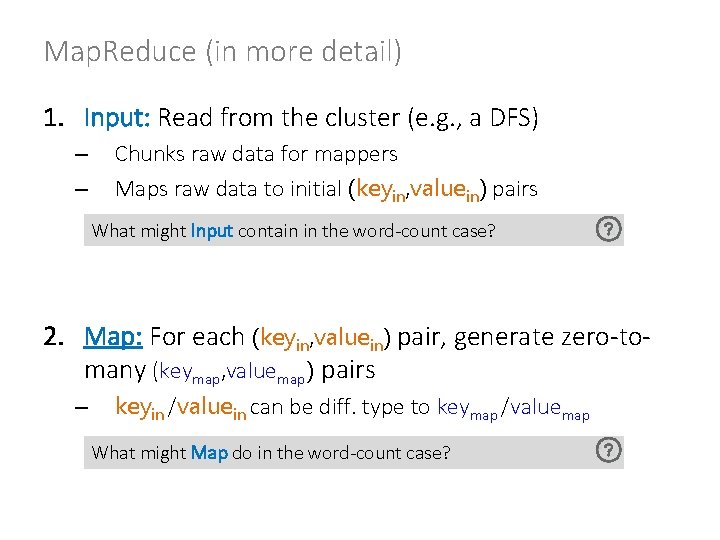
Task: Click the number 1. list marker
Action: point(54,118)
